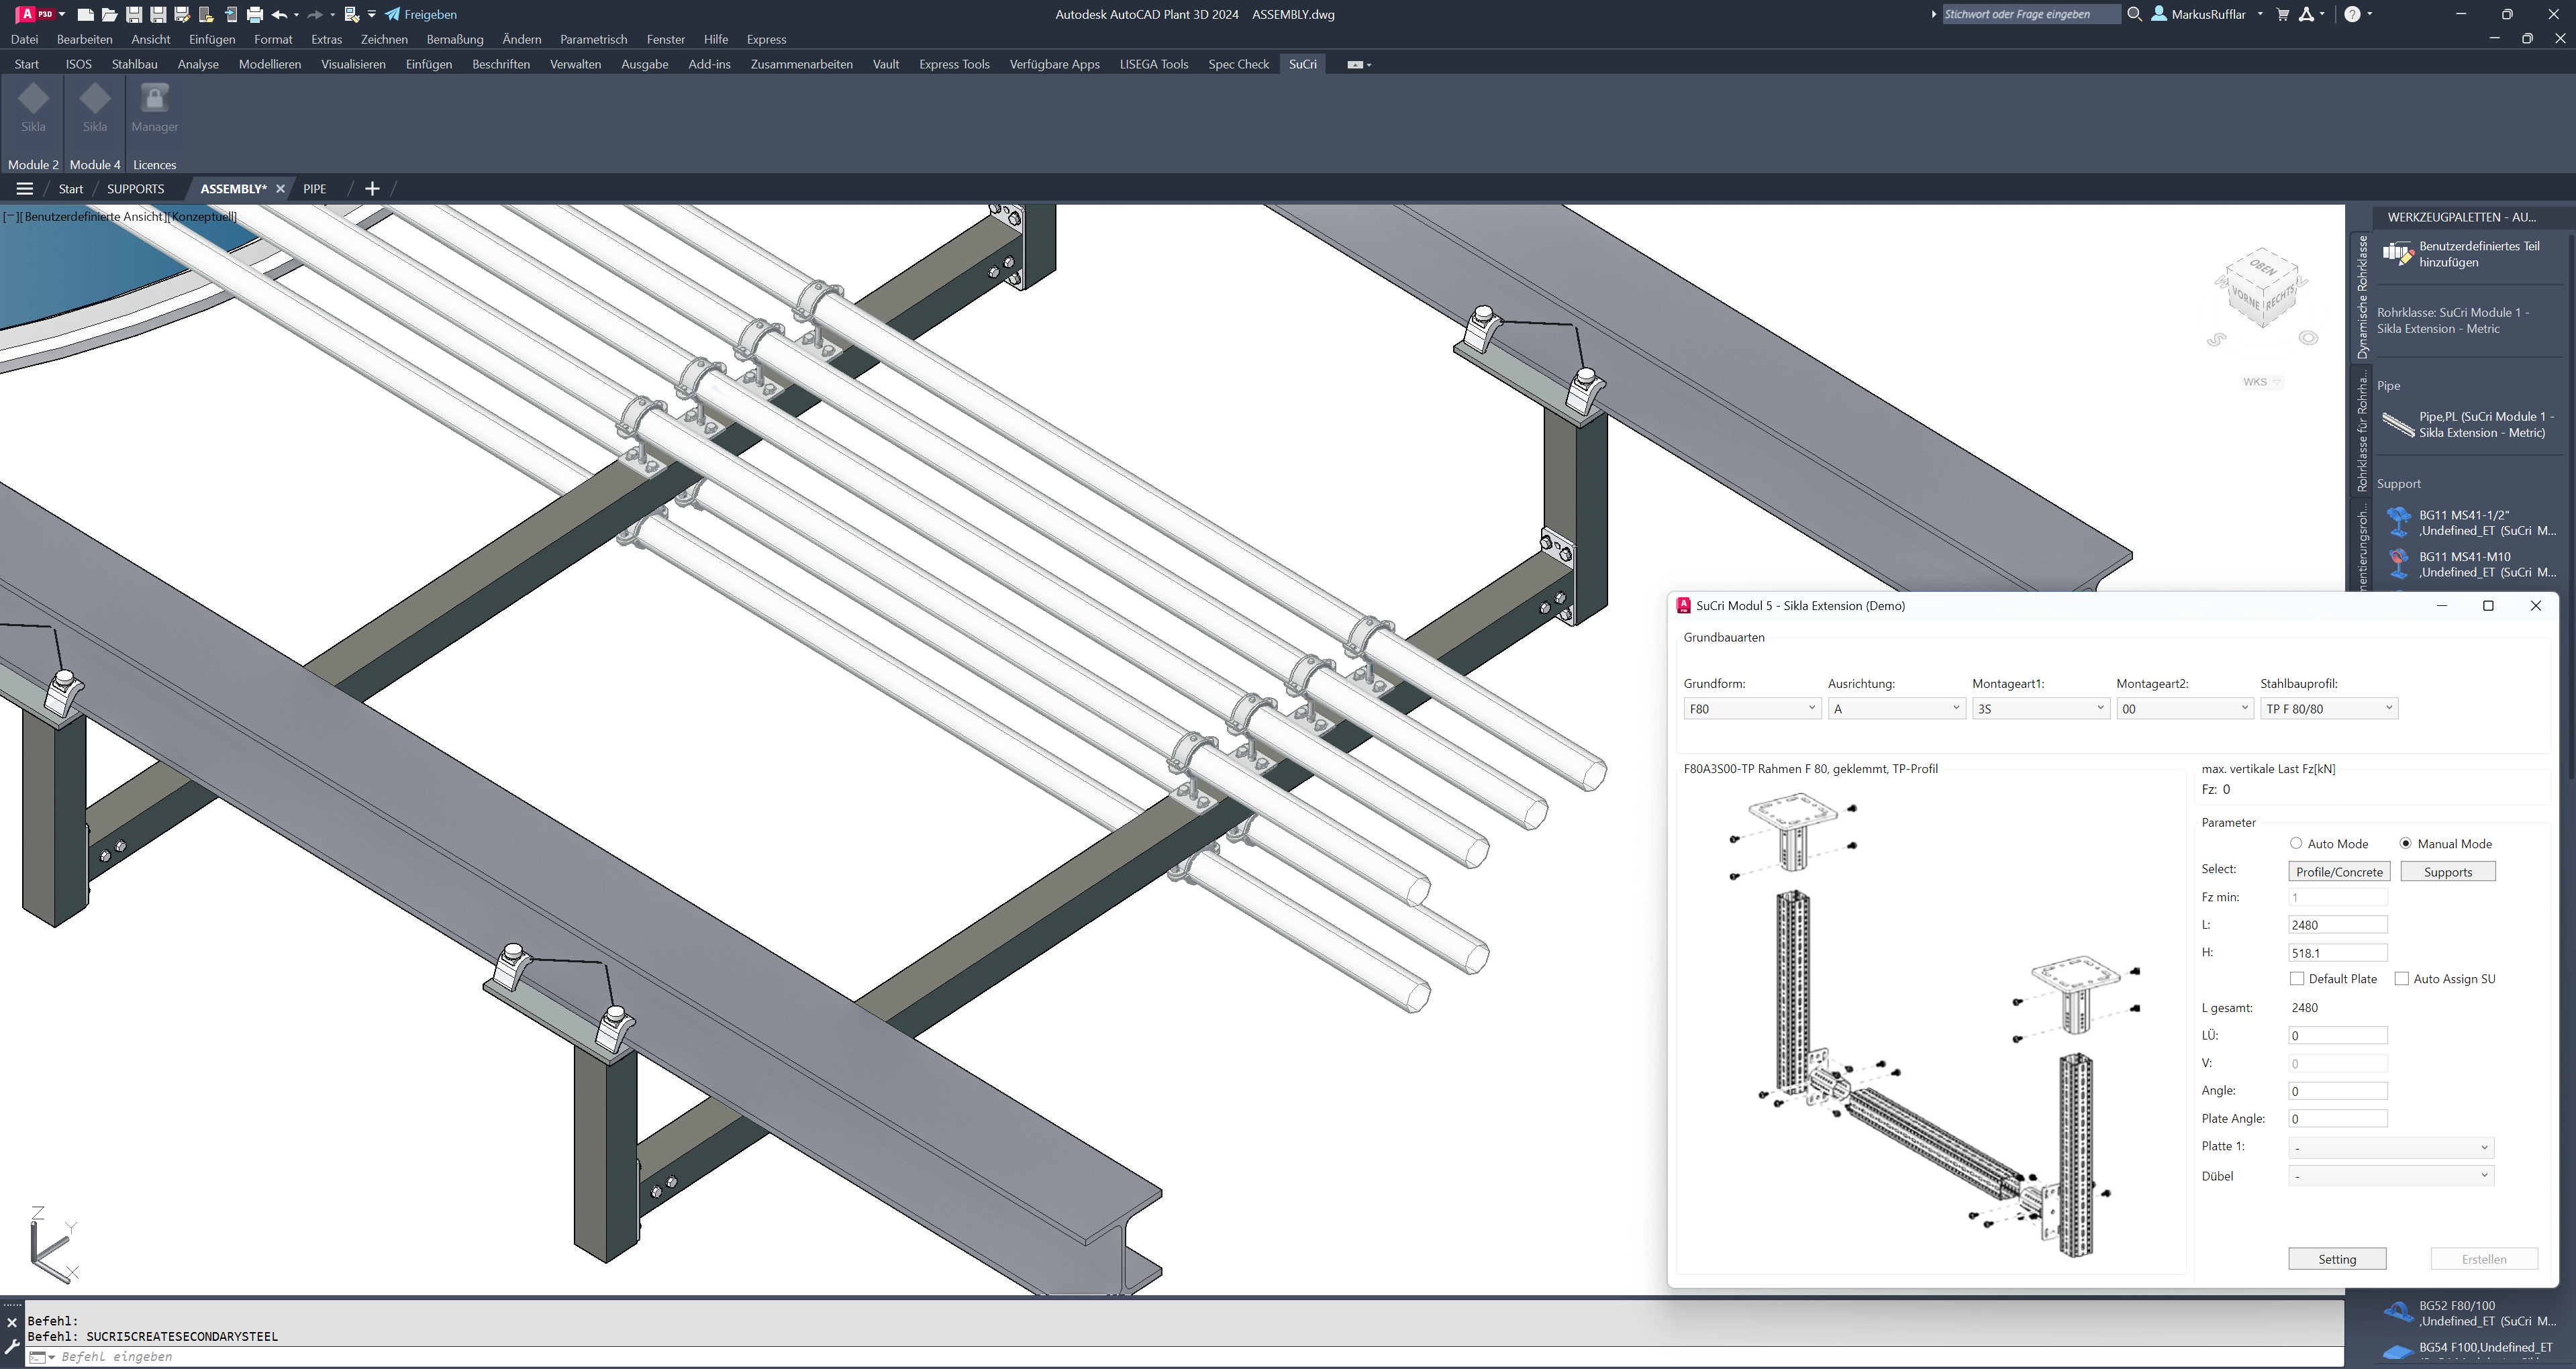Check the Auto Assign SU option
Image resolution: width=2576 pixels, height=1369 pixels.
(2402, 979)
